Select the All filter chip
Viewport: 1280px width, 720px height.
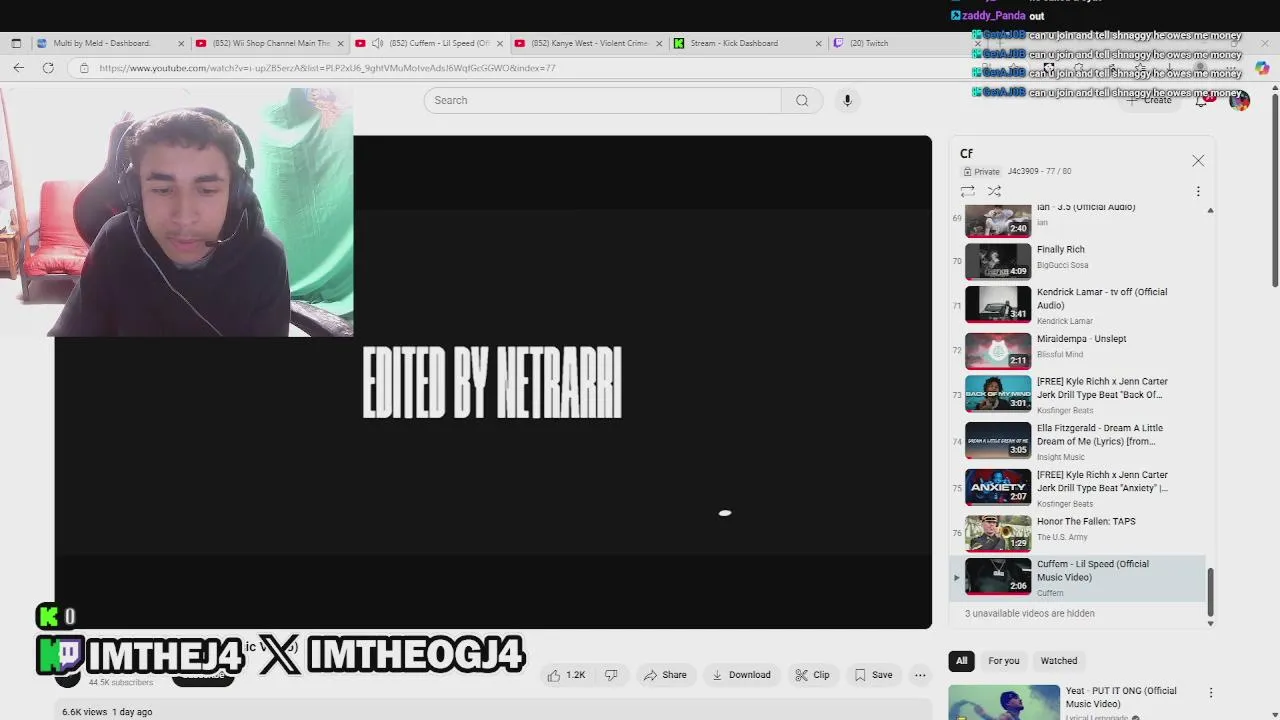(961, 661)
